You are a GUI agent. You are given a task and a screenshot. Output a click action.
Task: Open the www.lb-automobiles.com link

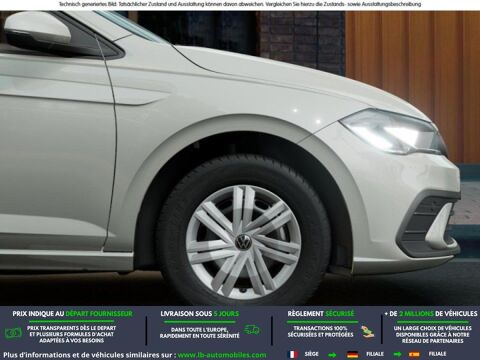[x=222, y=355]
